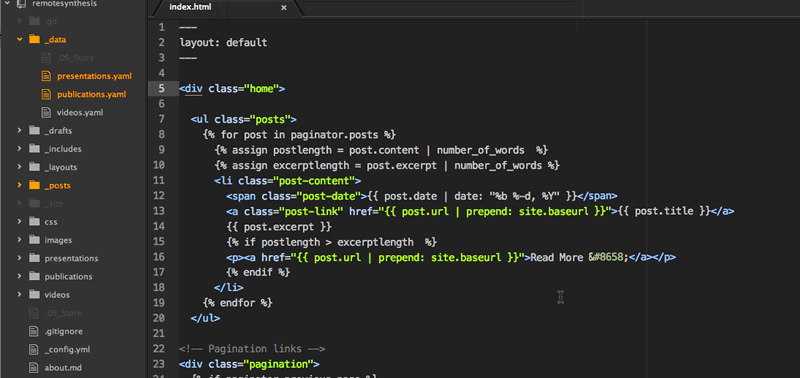Expand the css folder arrow
Image resolution: width=800 pixels, height=378 pixels.
[19, 221]
